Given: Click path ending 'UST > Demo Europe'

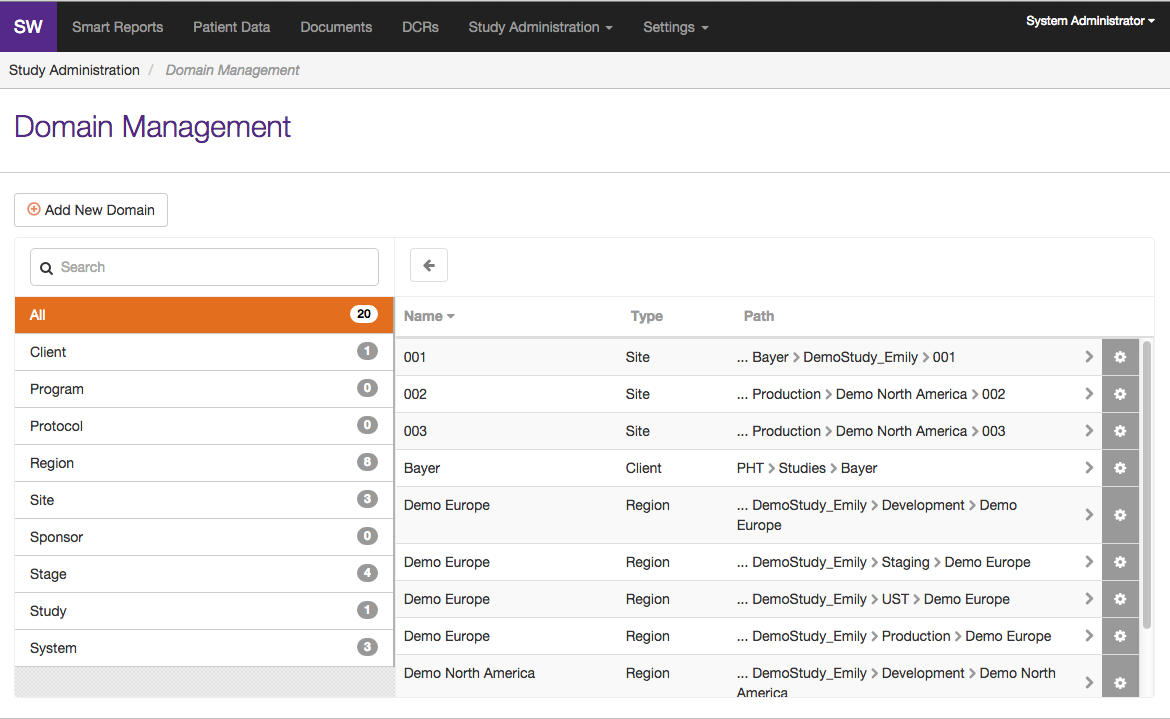Looking at the screenshot, I should coord(873,600).
